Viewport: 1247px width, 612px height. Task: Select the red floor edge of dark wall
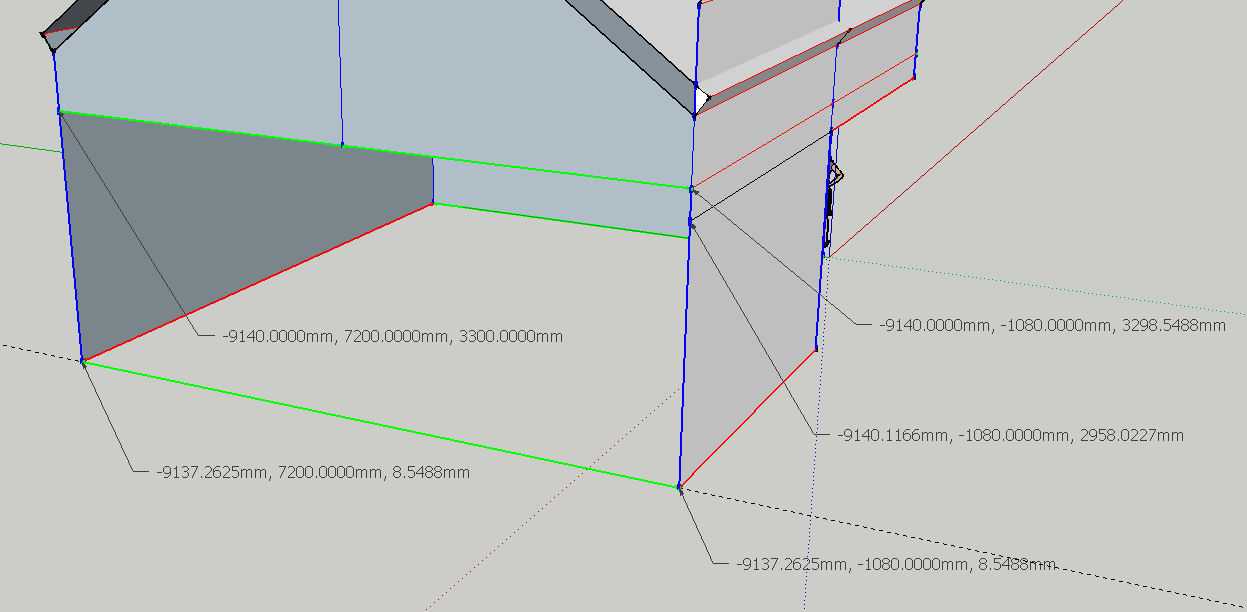(258, 282)
